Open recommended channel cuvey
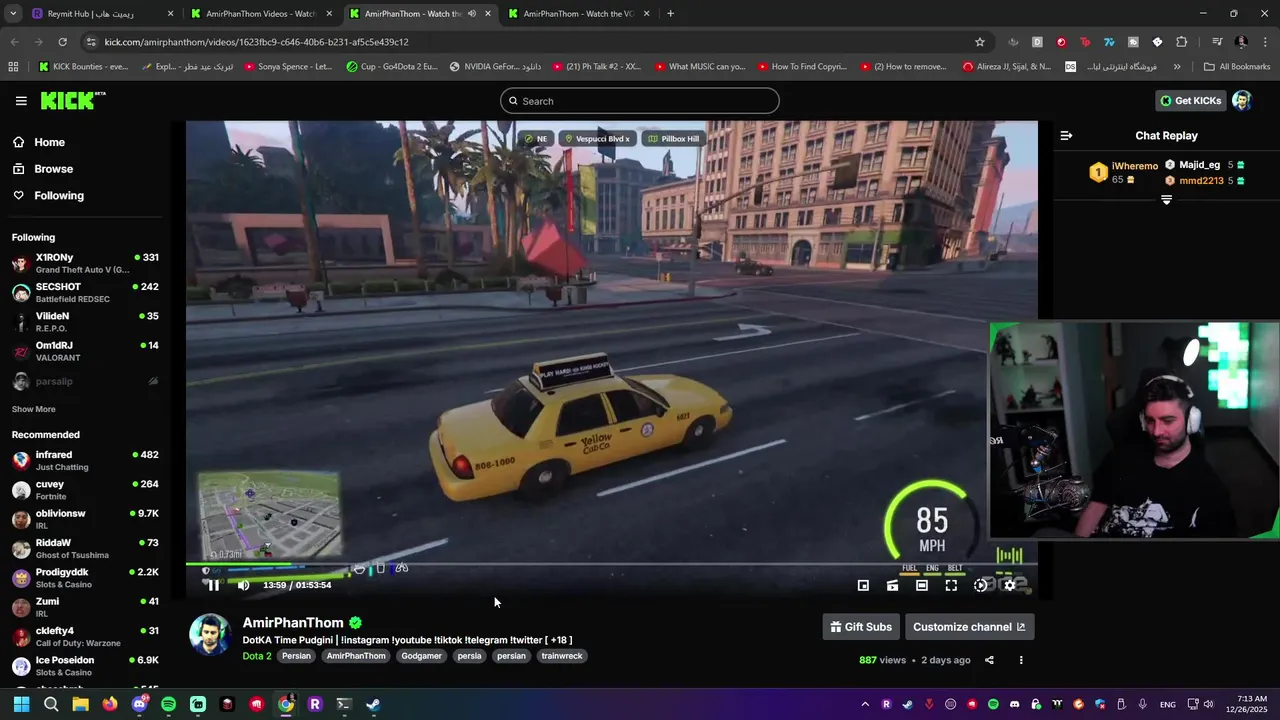Screen dimensions: 1280x720 pyautogui.click(x=85, y=490)
